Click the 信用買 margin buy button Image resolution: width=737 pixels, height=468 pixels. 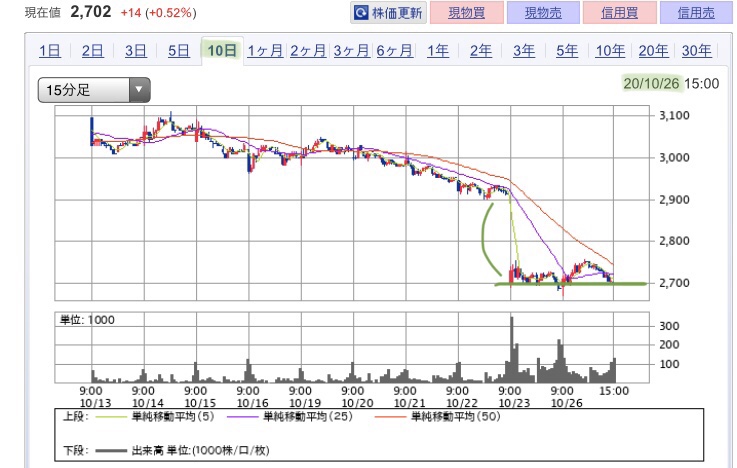pyautogui.click(x=619, y=13)
